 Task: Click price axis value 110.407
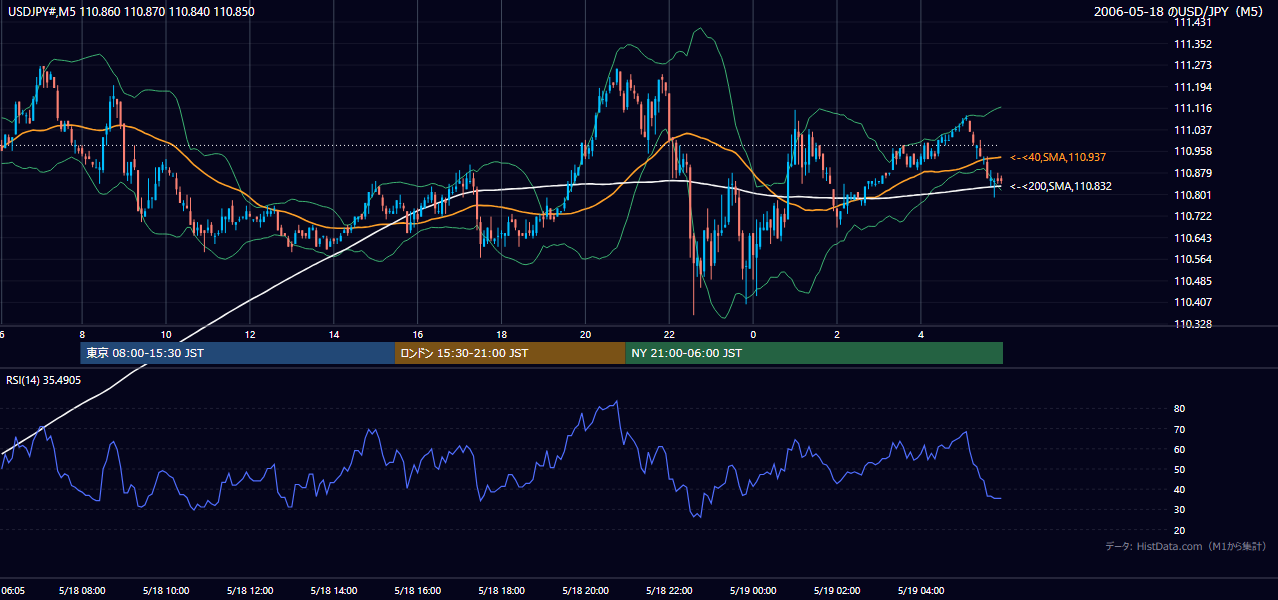1192,302
